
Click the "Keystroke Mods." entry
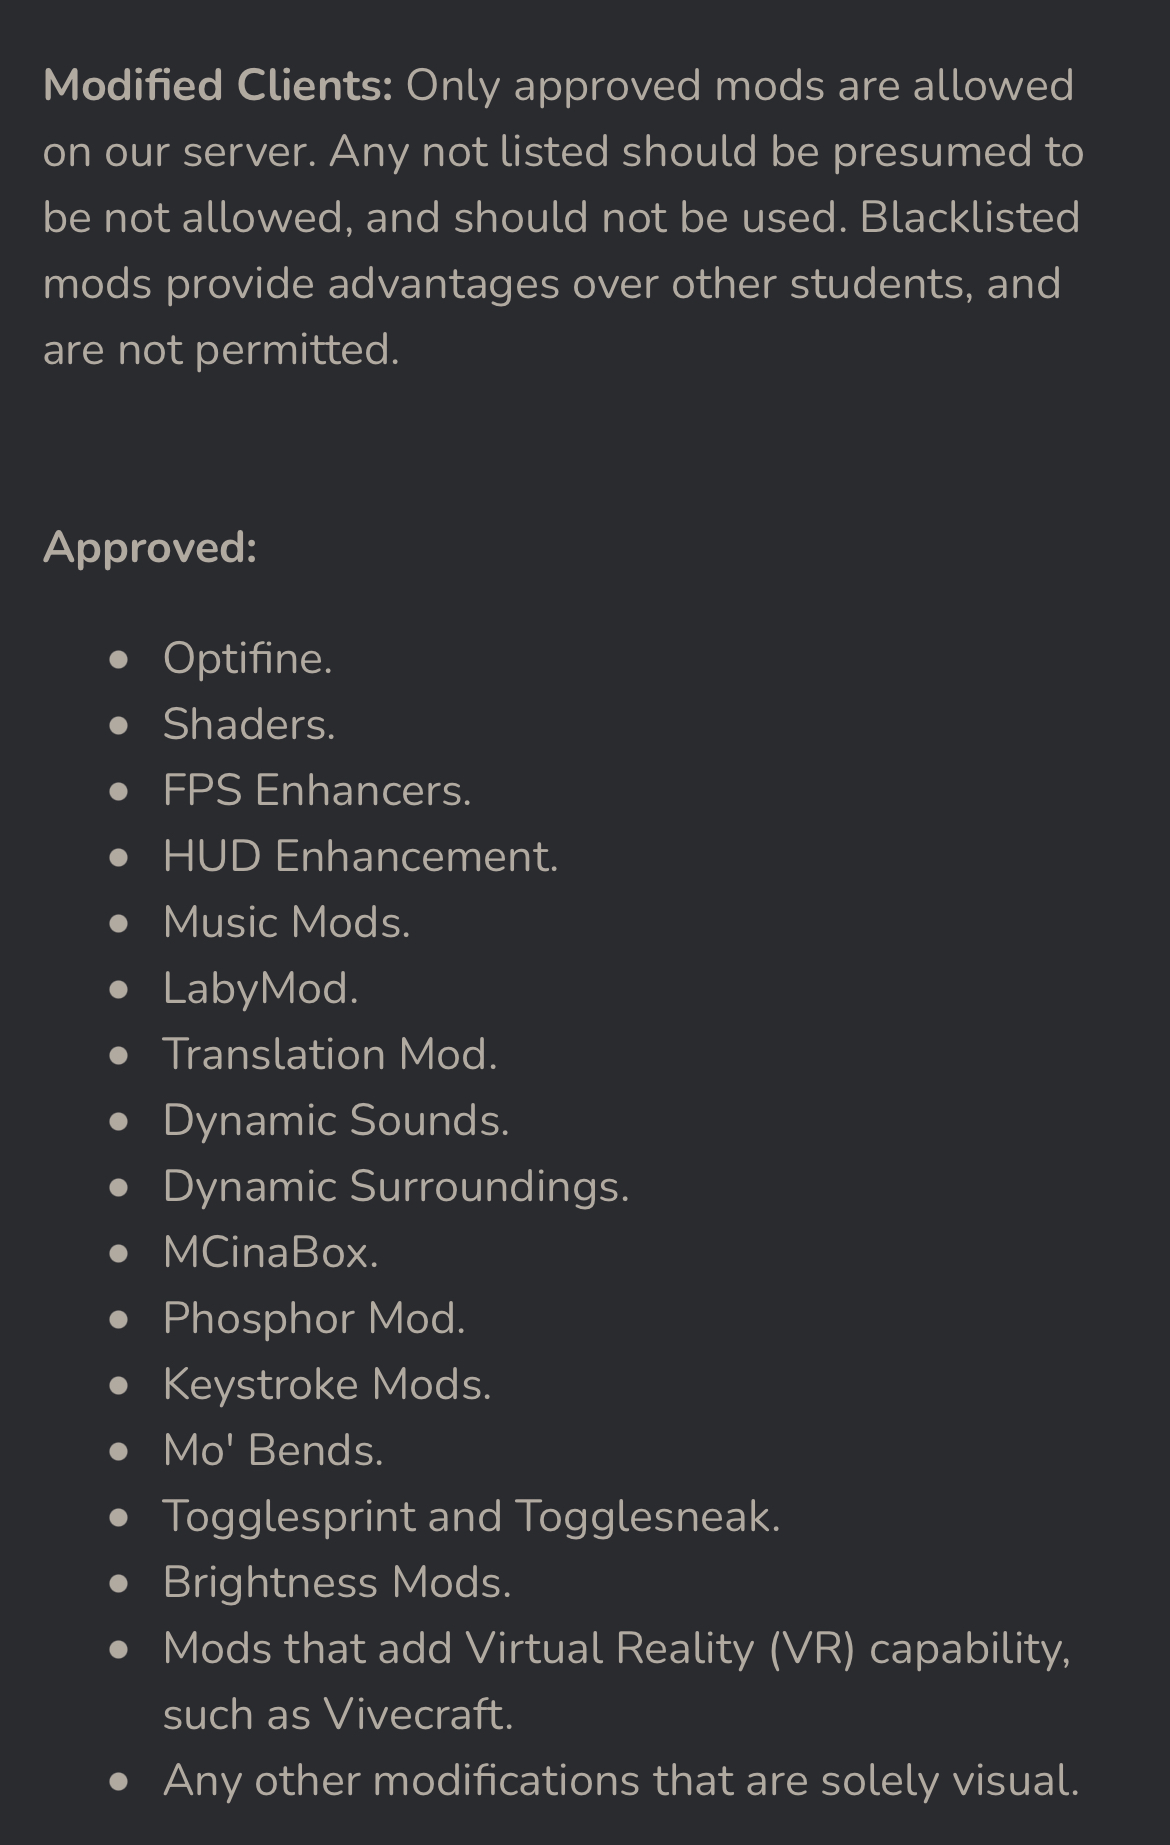click(327, 1385)
